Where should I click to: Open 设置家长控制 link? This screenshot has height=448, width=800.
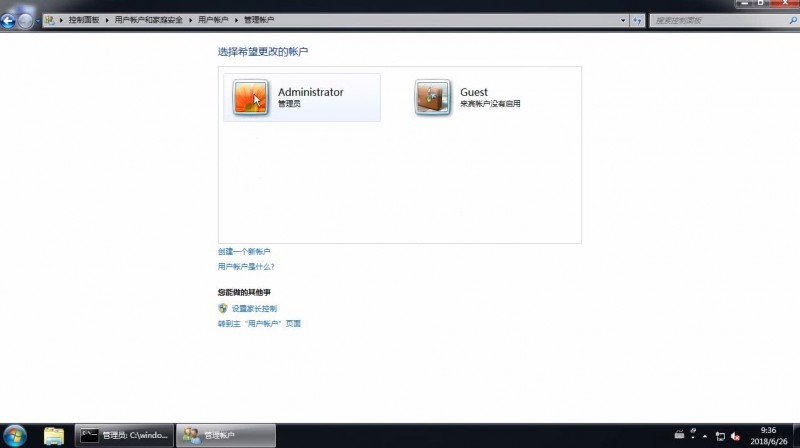tap(254, 308)
